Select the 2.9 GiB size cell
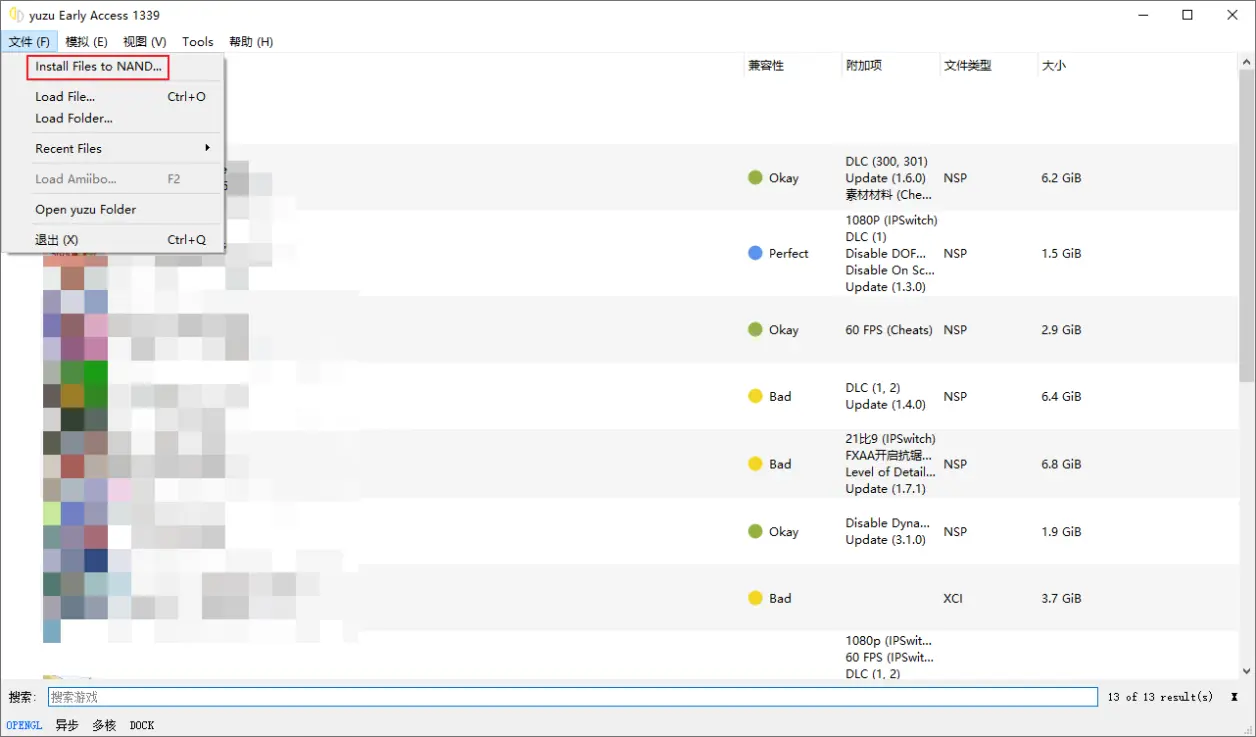 (1061, 329)
